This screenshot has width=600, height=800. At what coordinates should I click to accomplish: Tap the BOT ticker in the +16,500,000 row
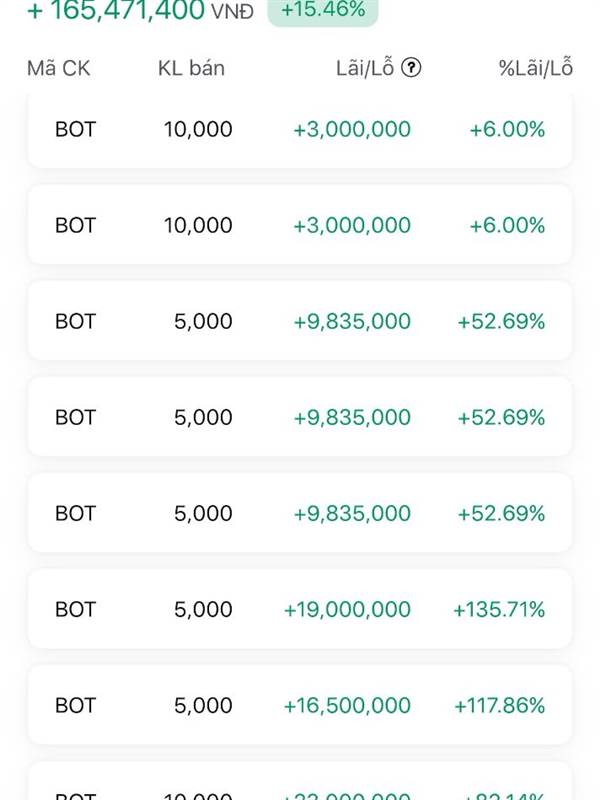76,705
